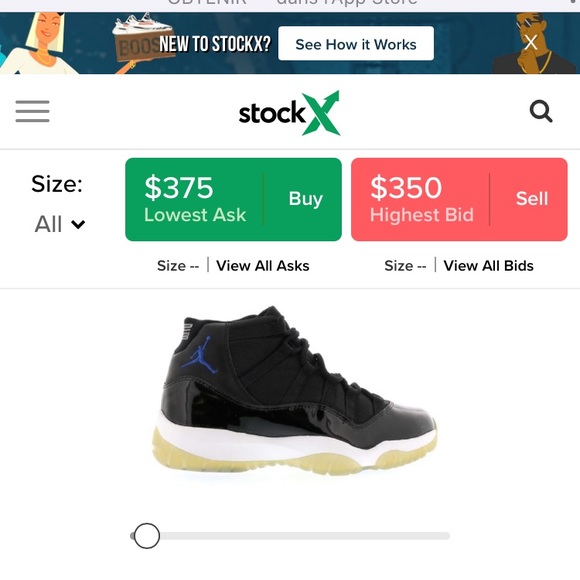Tap the man with sunglasses illustration
The width and height of the screenshot is (580, 580).
coord(533,44)
